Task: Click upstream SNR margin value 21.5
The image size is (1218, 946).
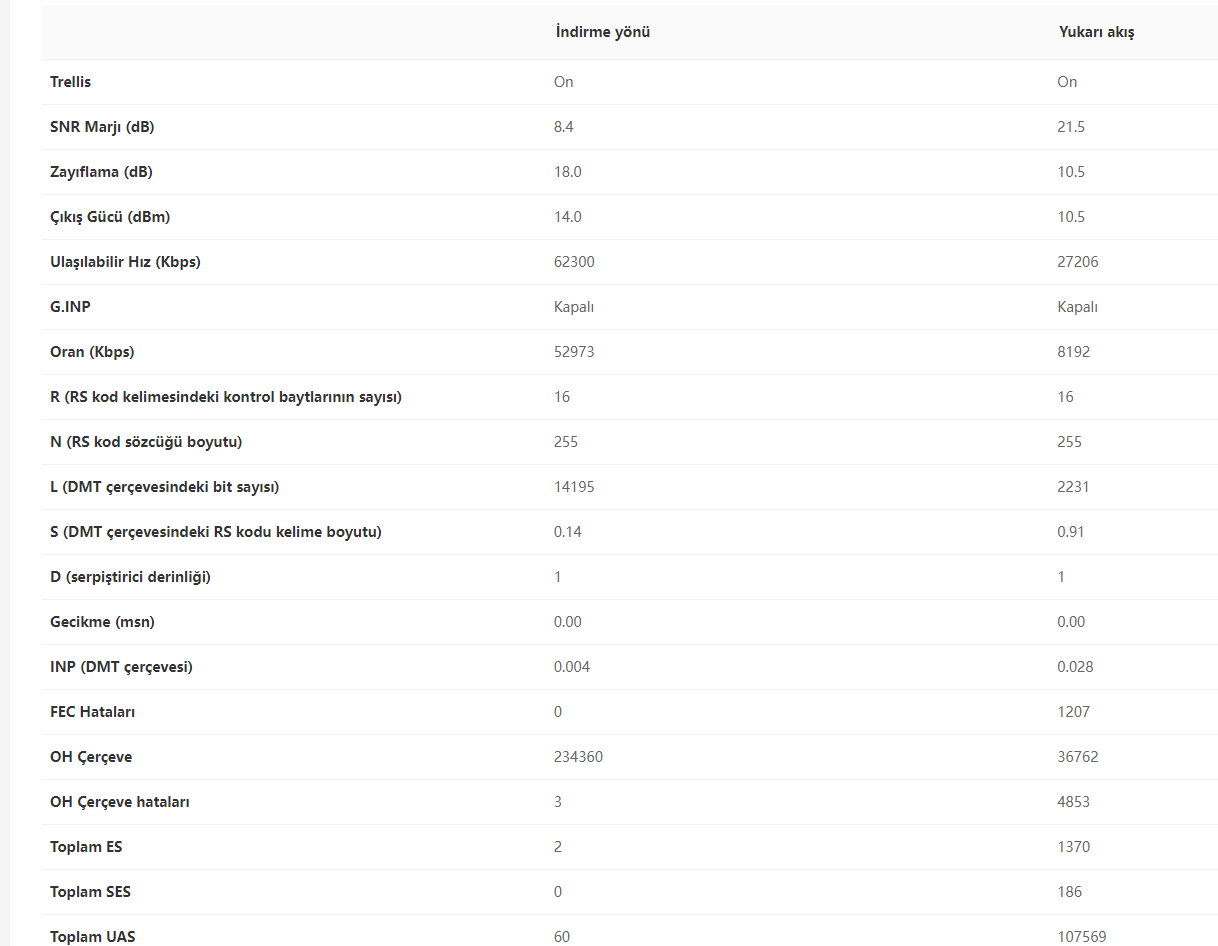Action: click(1071, 127)
